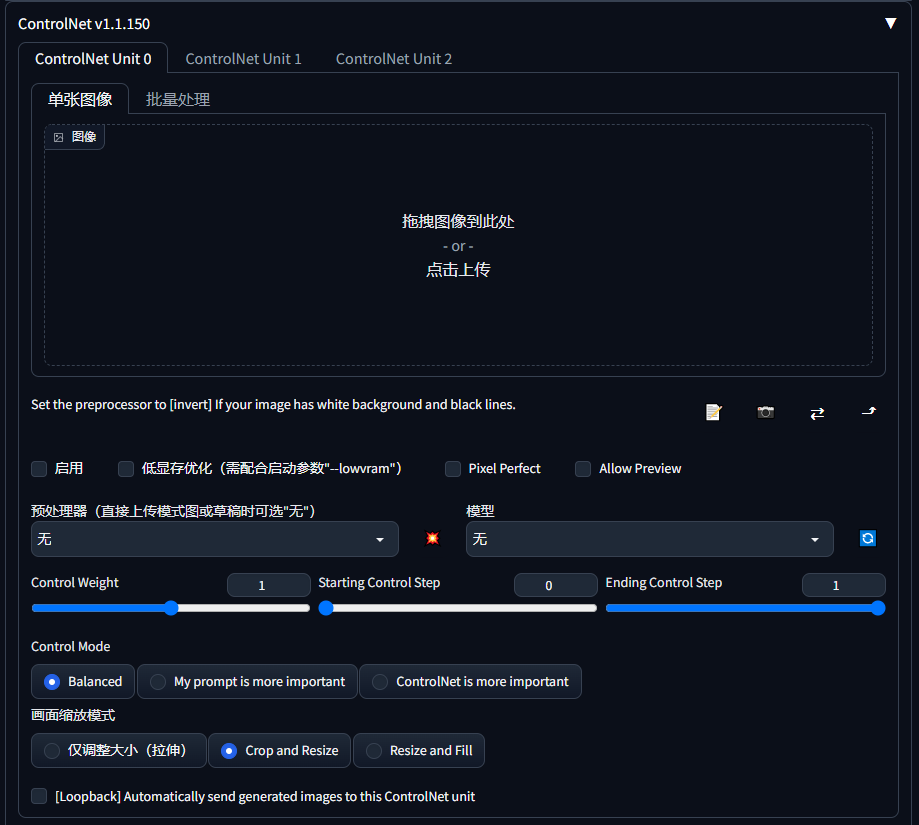Image resolution: width=919 pixels, height=825 pixels.
Task: Enable the Pixel Perfect checkbox
Action: point(453,469)
